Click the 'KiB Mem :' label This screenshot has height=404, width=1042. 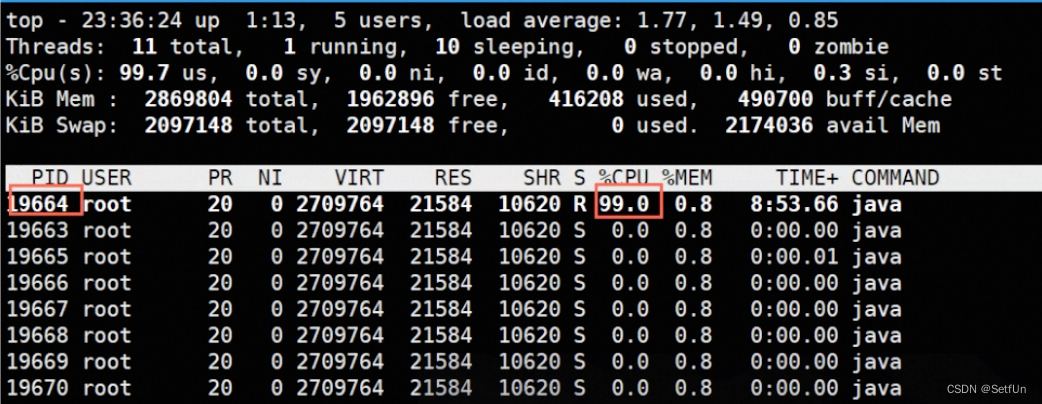coord(62,100)
